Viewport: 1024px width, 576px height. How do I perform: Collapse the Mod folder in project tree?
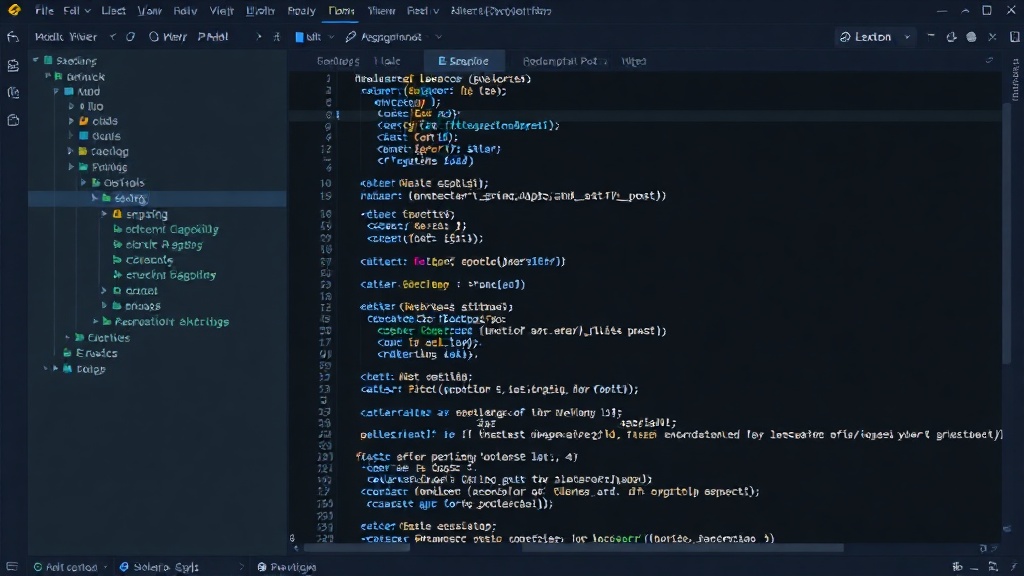(x=57, y=91)
